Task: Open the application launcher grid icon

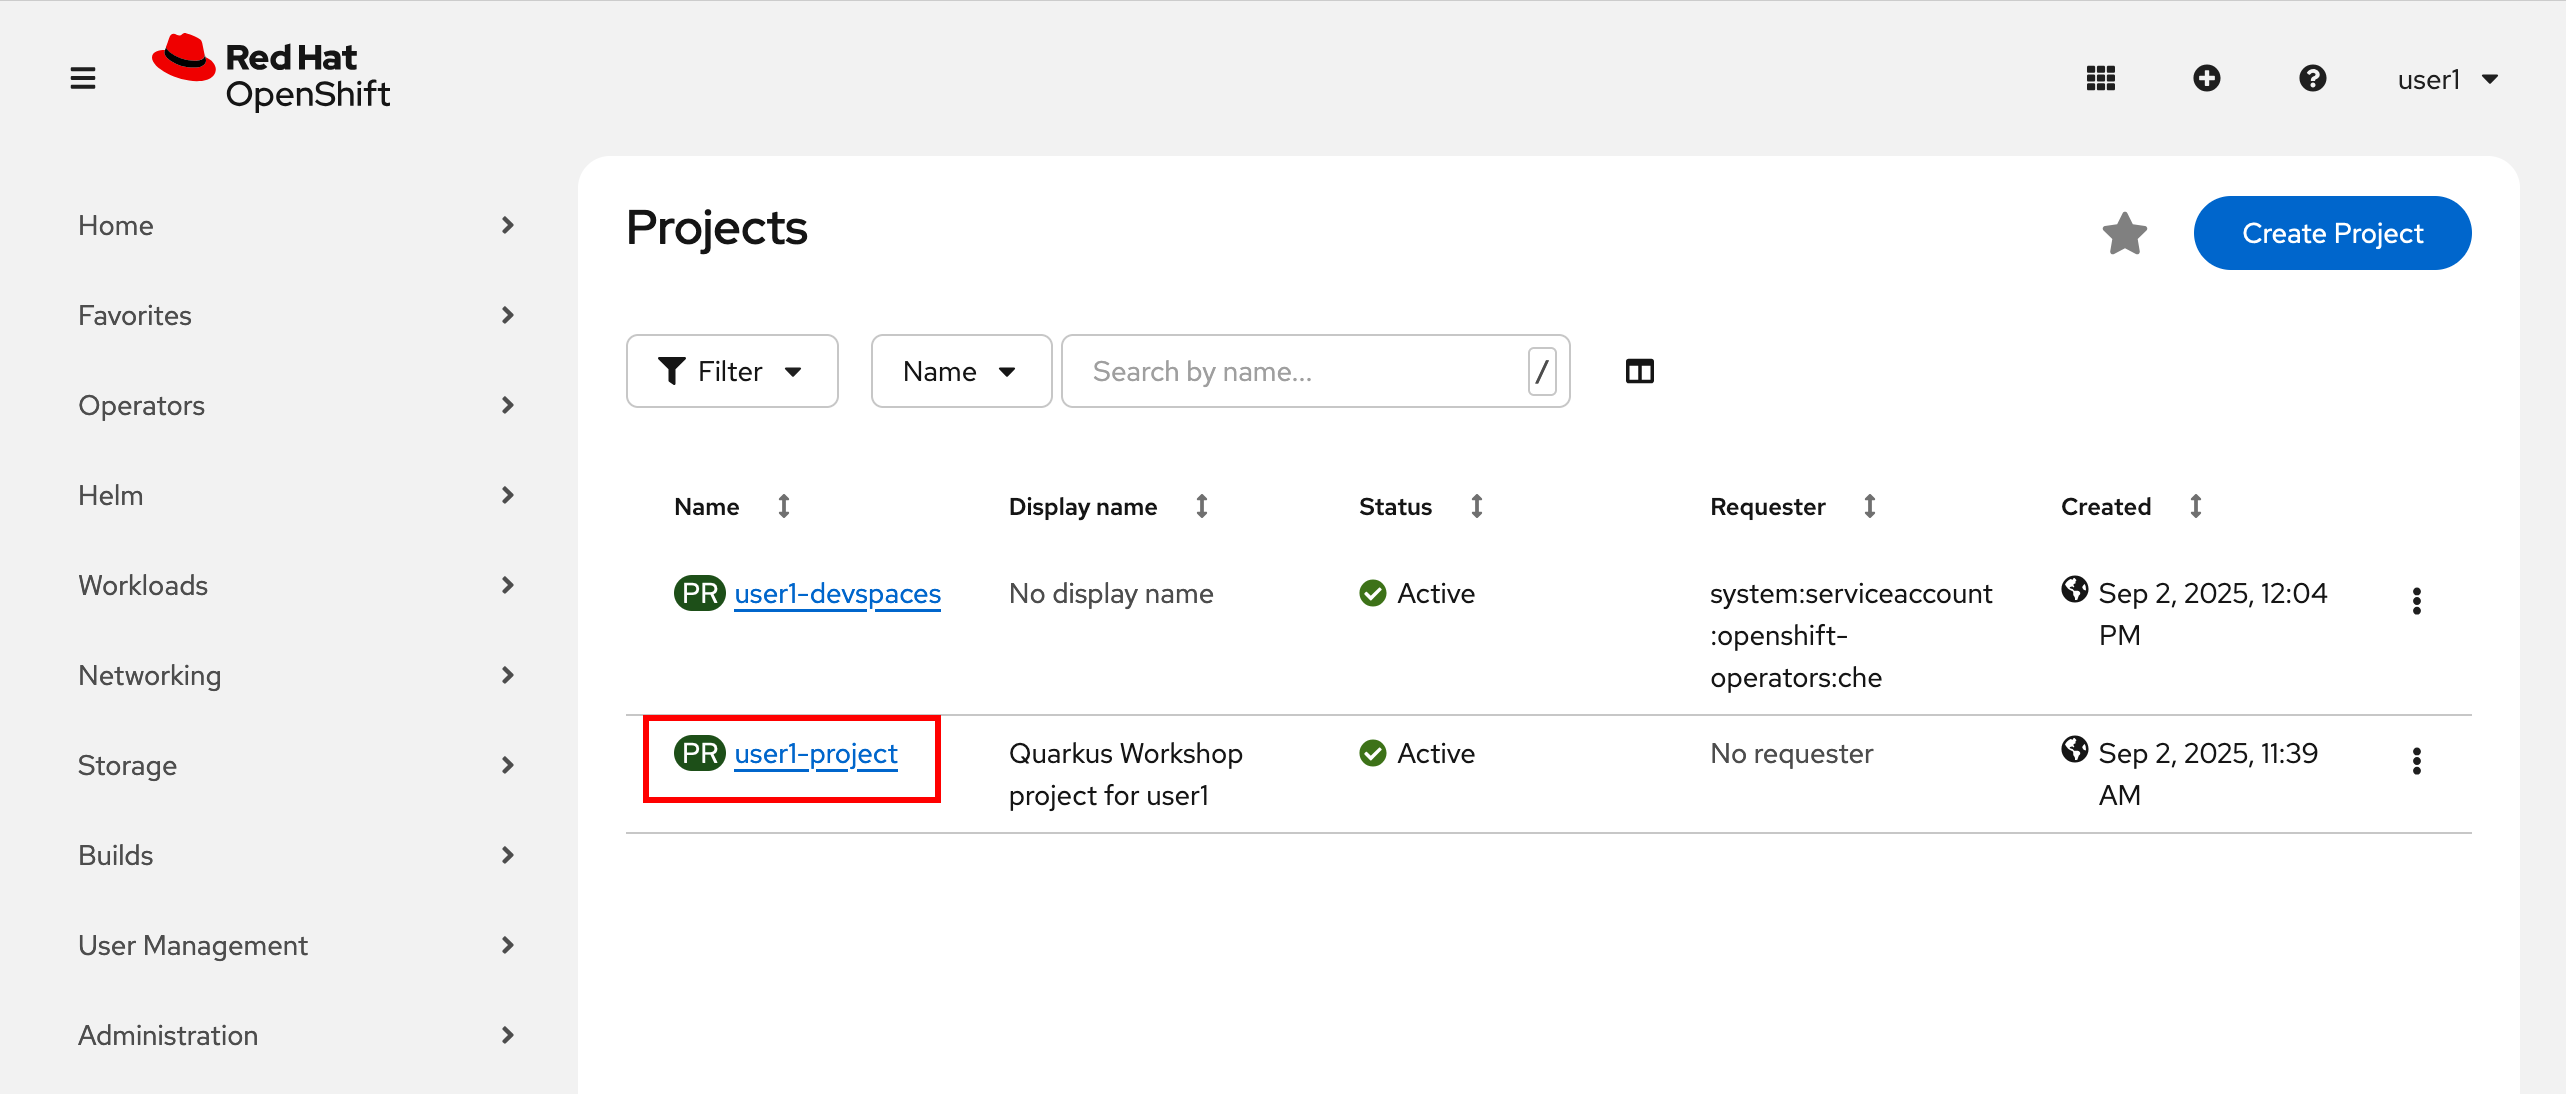Action: tap(2100, 78)
